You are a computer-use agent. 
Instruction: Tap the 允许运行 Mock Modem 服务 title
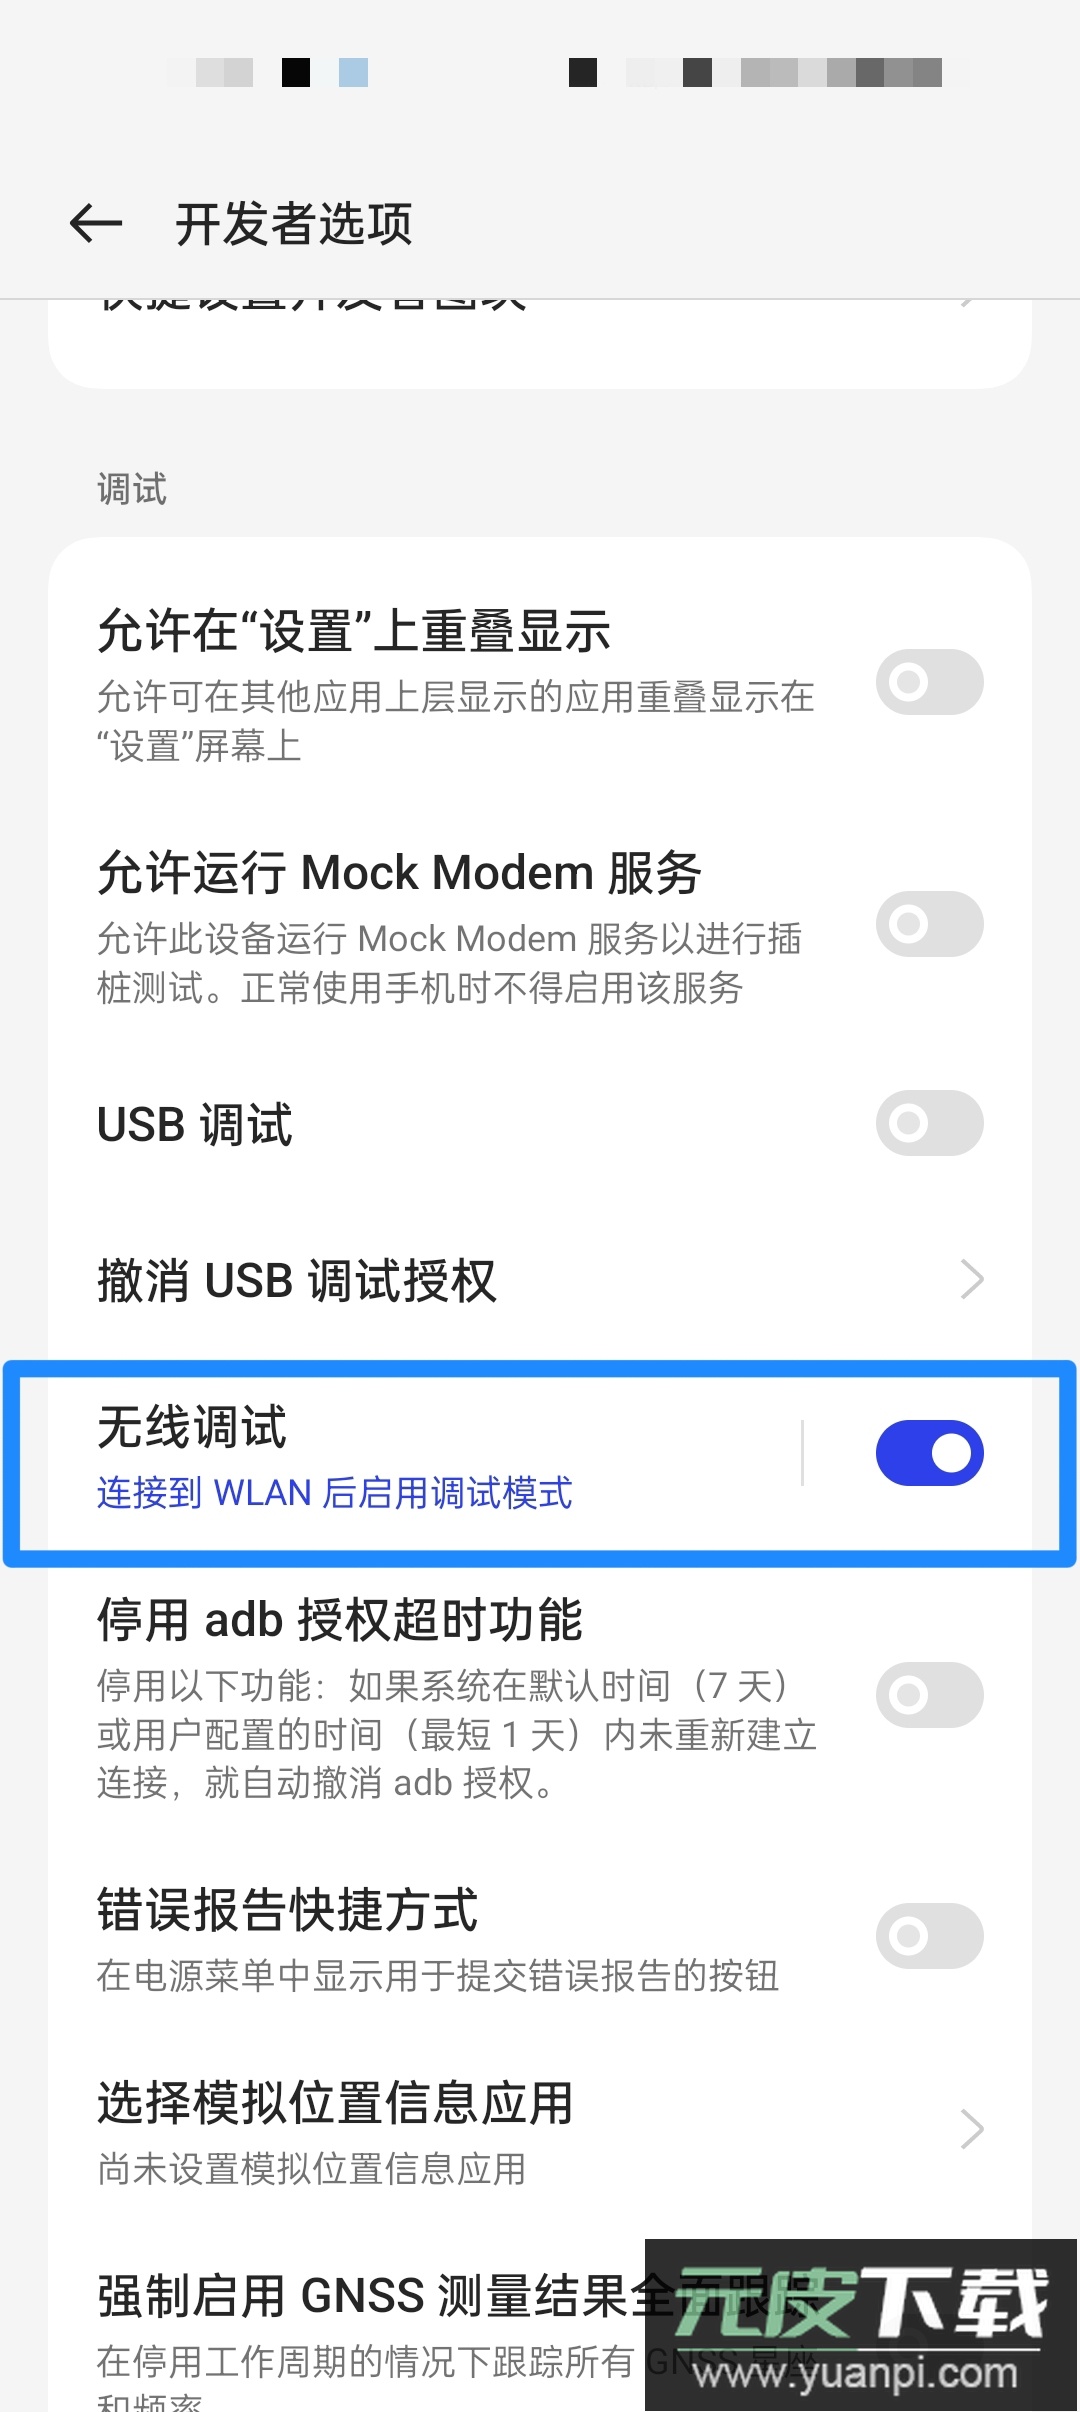(399, 872)
